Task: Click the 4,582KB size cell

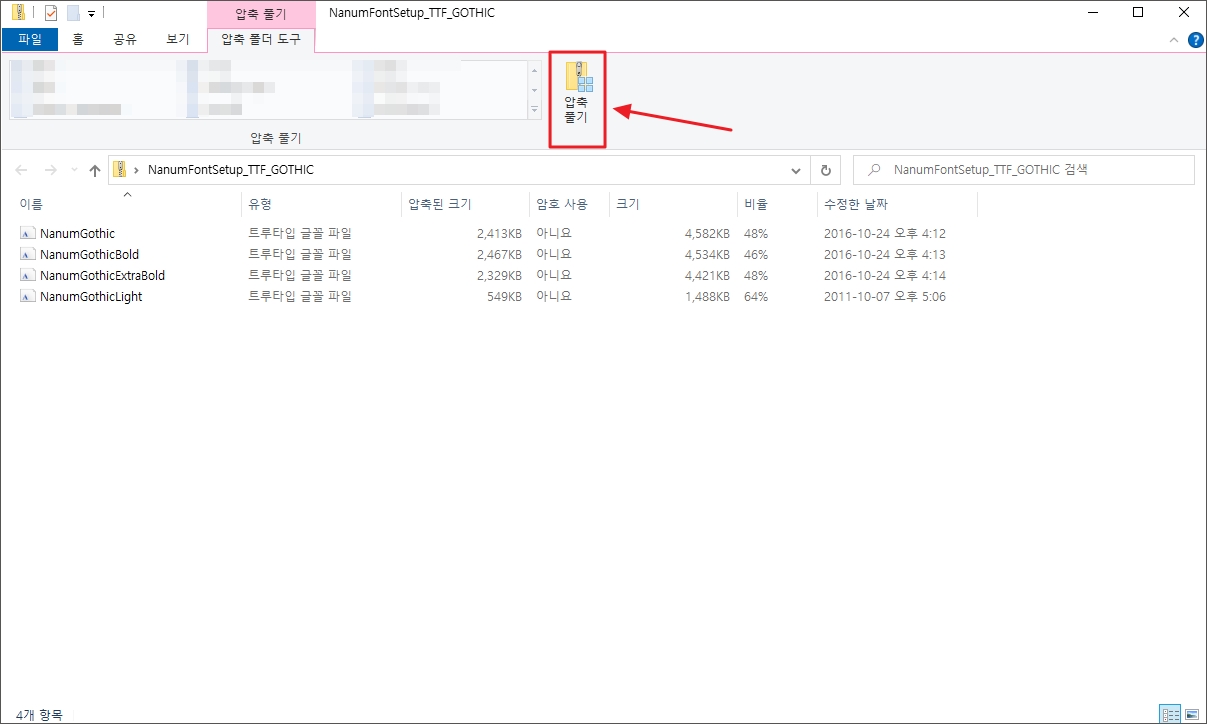Action: tap(707, 233)
